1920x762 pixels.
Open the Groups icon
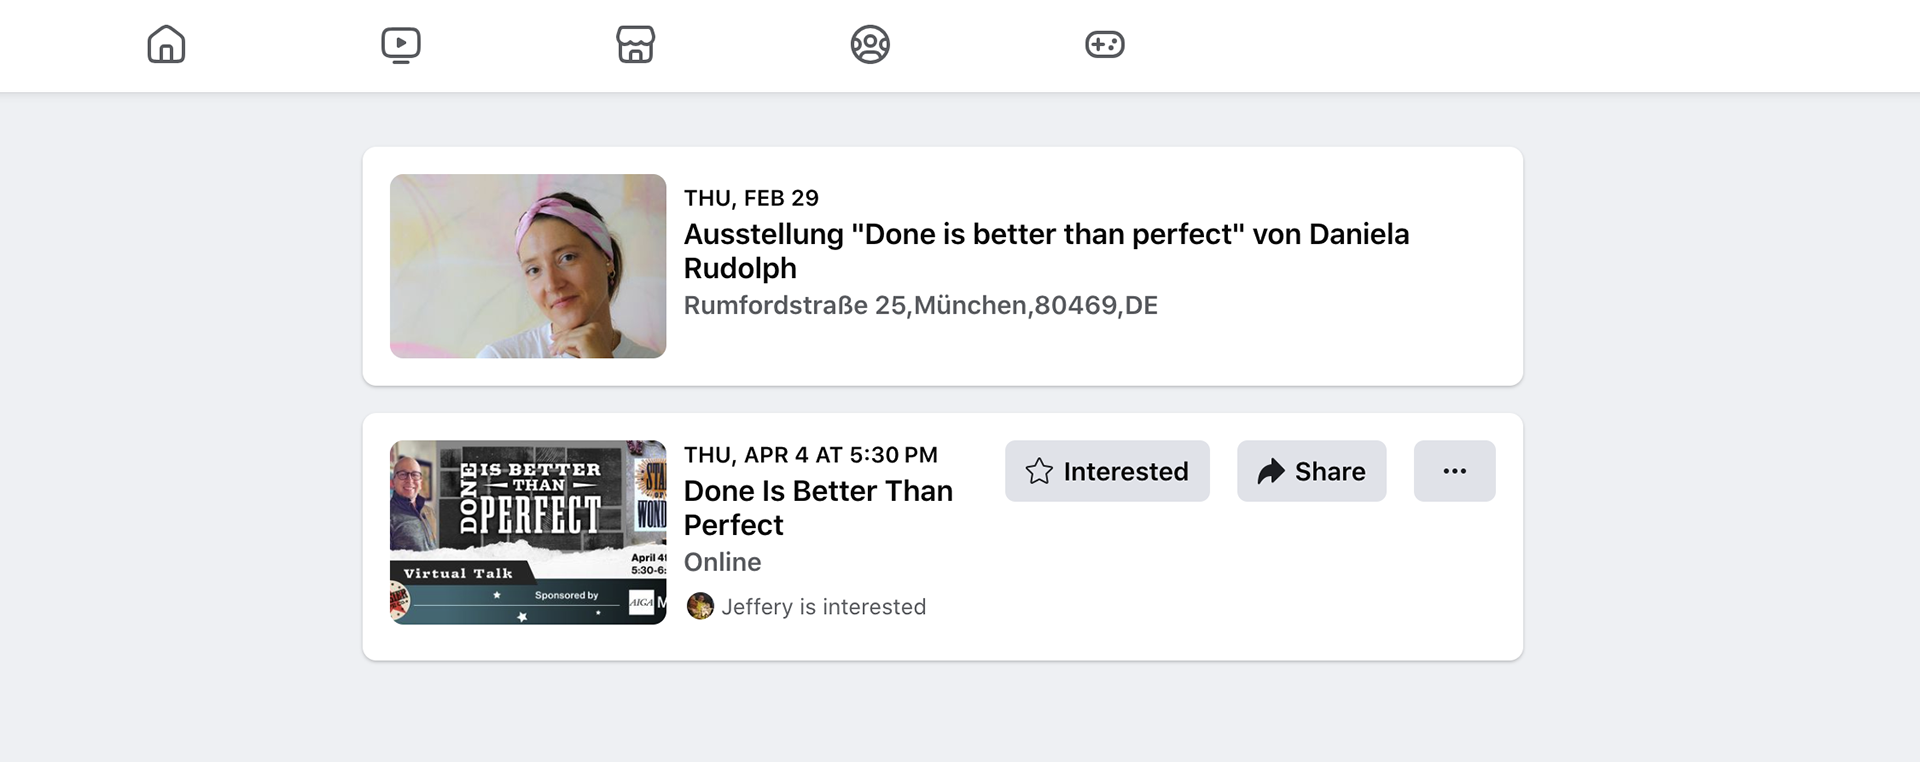(x=870, y=45)
